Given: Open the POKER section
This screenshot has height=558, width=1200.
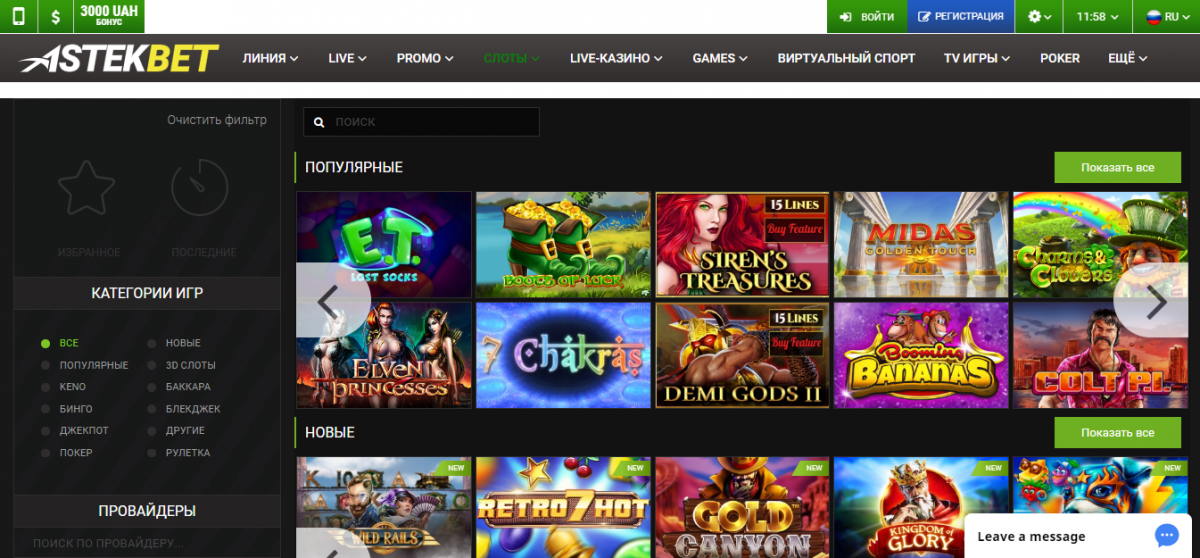Looking at the screenshot, I should click(x=1060, y=58).
